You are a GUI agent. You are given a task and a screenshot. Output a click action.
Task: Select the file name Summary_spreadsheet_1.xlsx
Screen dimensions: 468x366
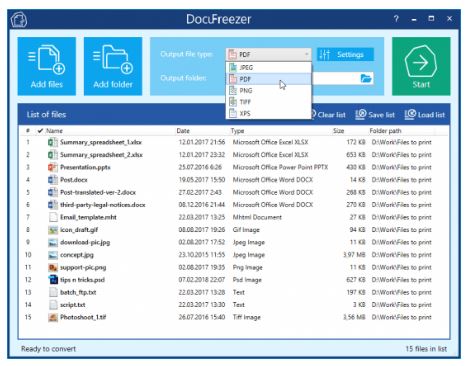click(x=101, y=142)
